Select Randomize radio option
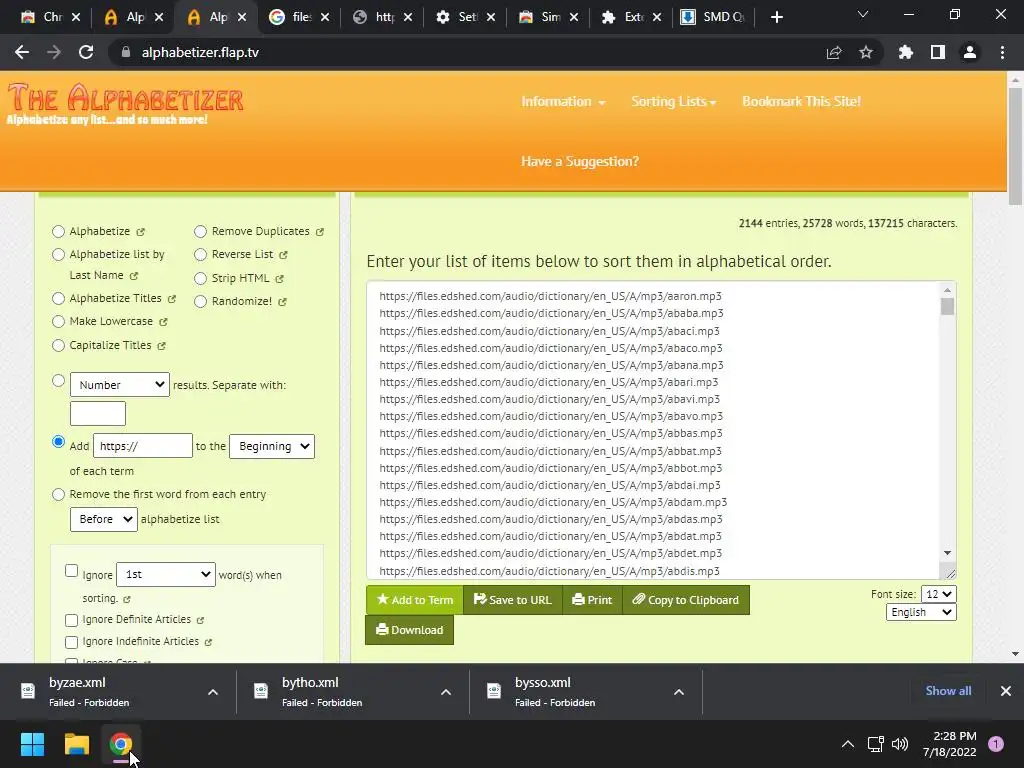 pos(200,301)
